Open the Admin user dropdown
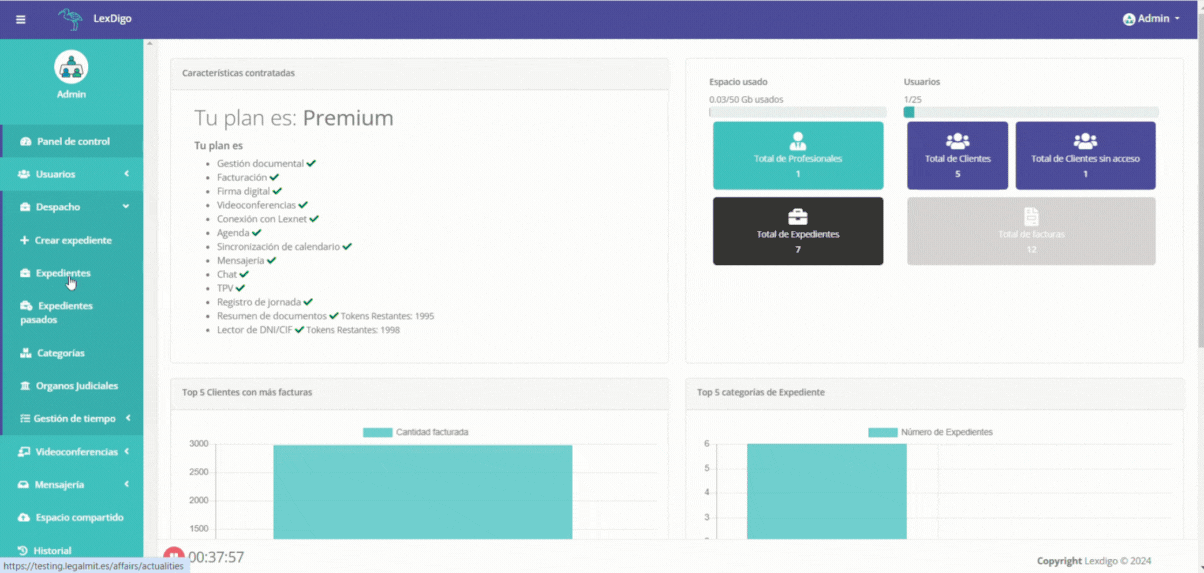The height and width of the screenshot is (573, 1204). coord(1151,19)
